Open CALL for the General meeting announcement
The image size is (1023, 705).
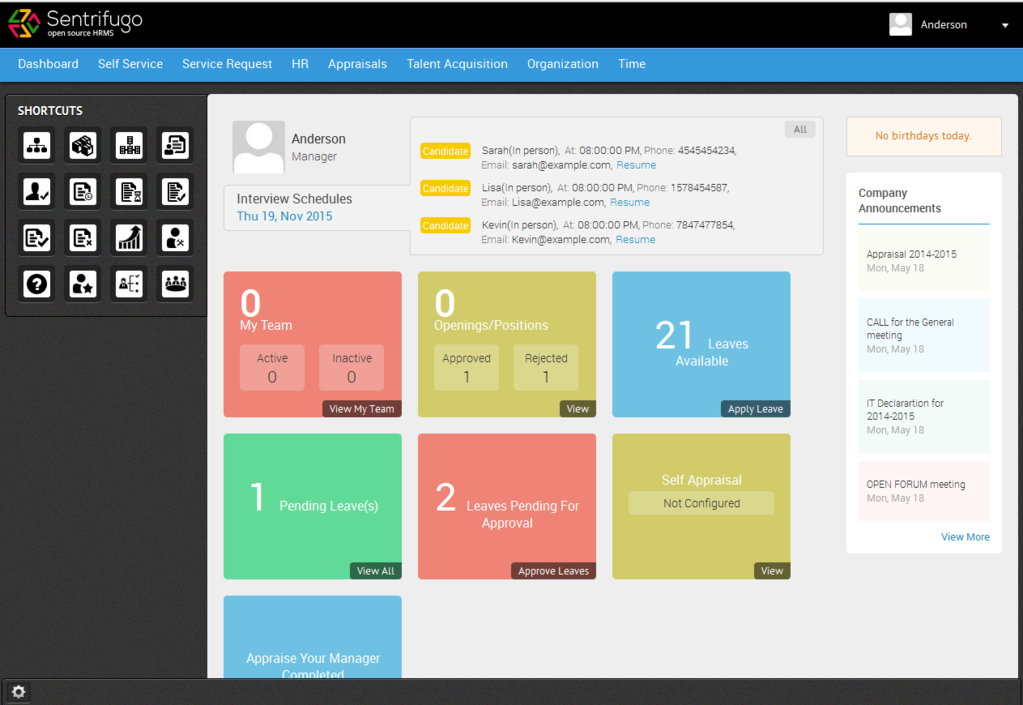924,335
